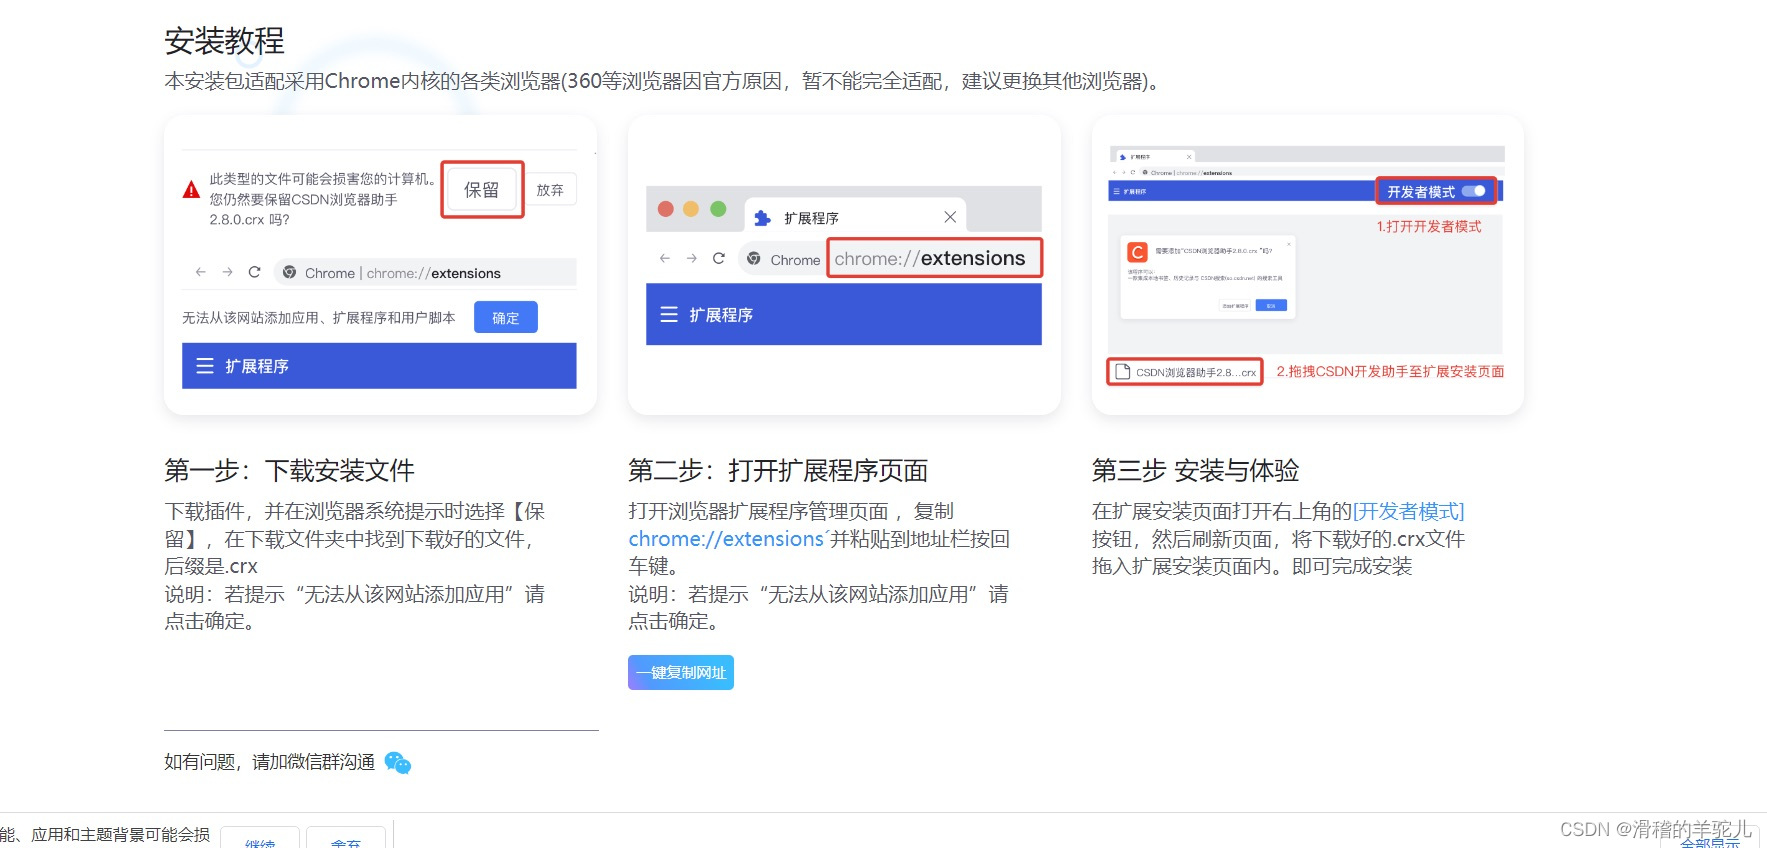Click the hamburger menu in step one 扩展程序 bar
Screen dimensions: 1767x848
pyautogui.click(x=205, y=366)
